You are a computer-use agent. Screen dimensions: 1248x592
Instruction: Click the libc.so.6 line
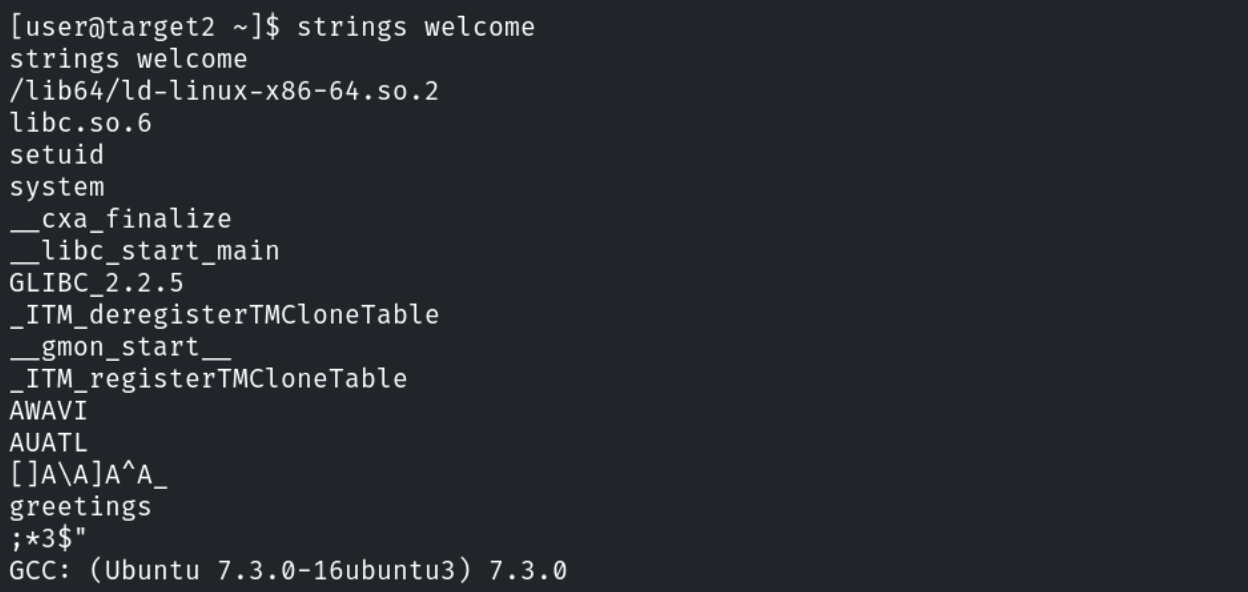pos(81,123)
